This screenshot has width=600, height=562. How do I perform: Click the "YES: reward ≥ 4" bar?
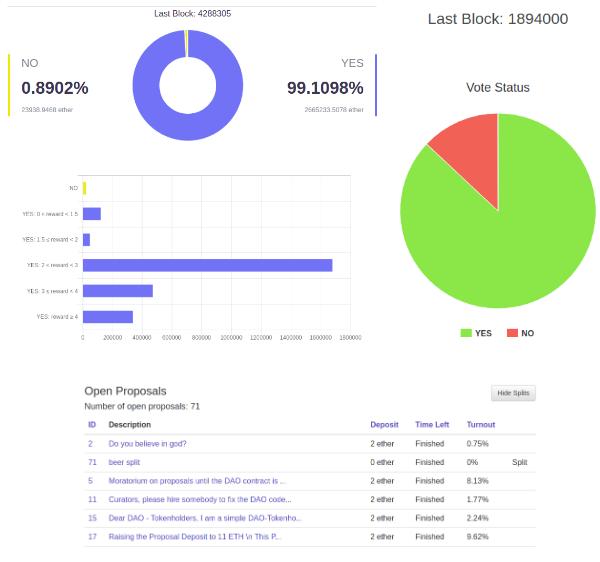tap(108, 317)
